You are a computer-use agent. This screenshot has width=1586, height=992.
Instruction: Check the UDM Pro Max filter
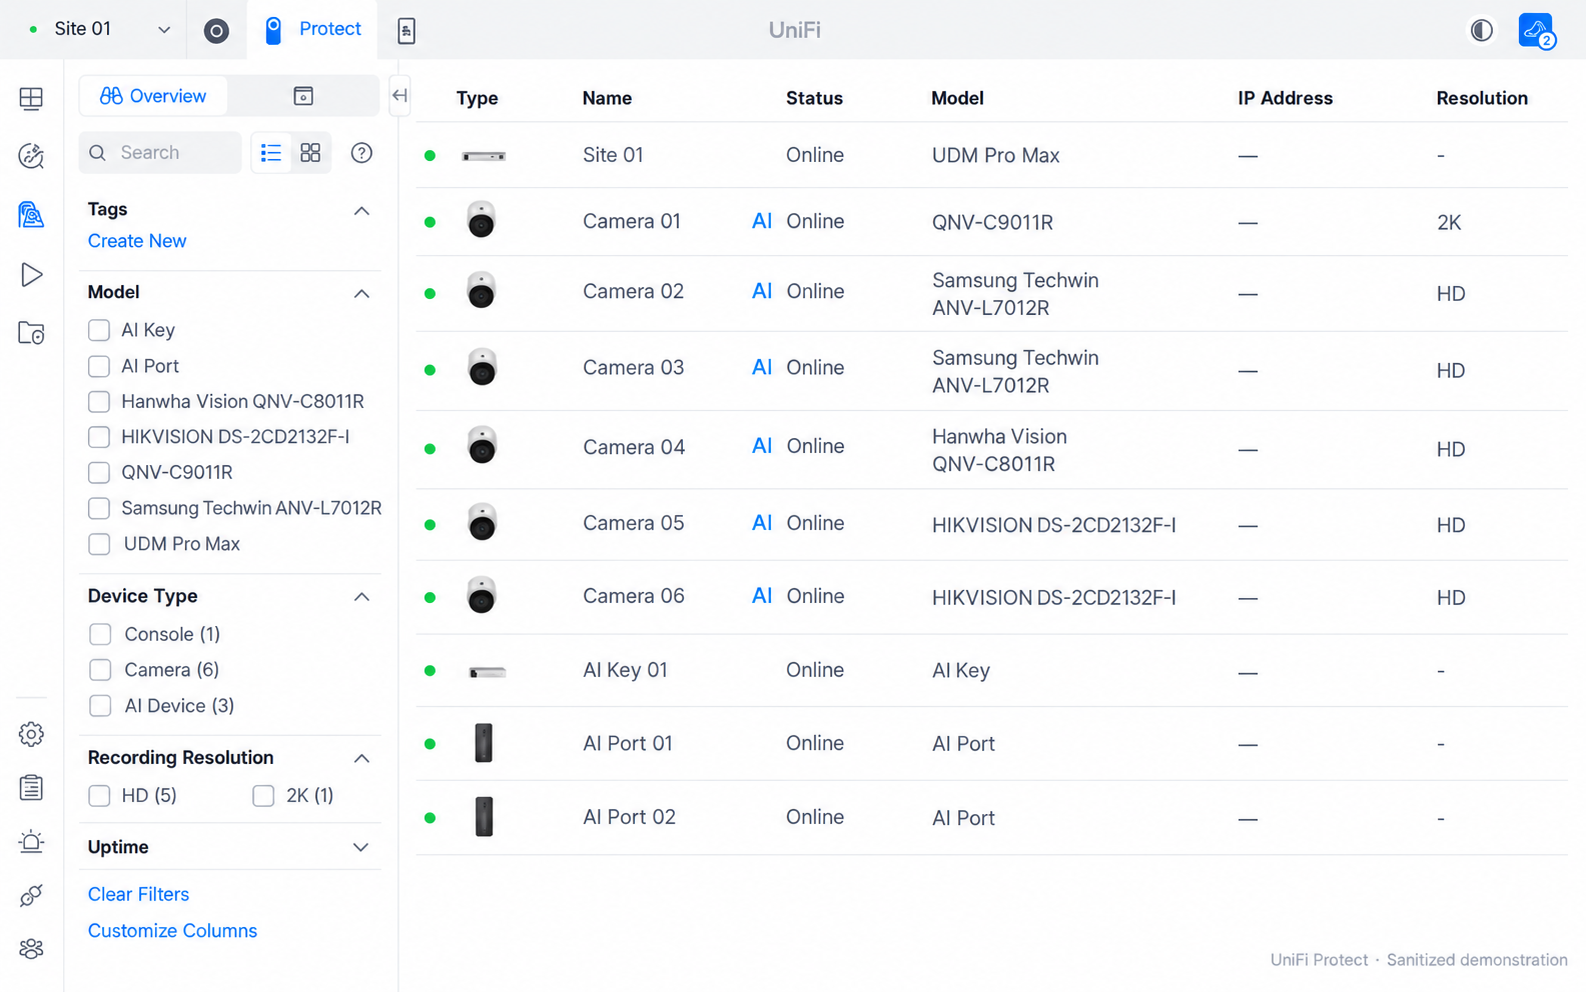[x=99, y=544]
